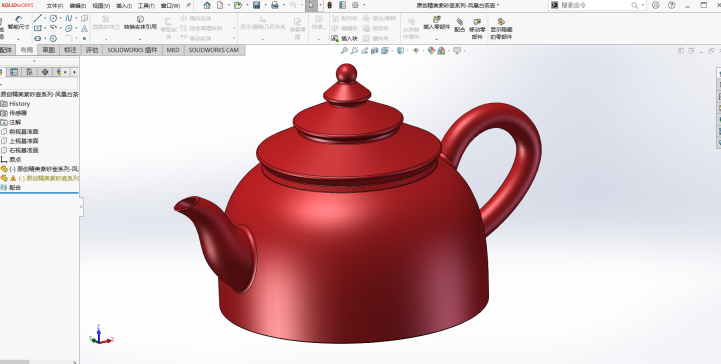
Task: Toggle Hide/Show Items eye icon
Action: tap(416, 51)
